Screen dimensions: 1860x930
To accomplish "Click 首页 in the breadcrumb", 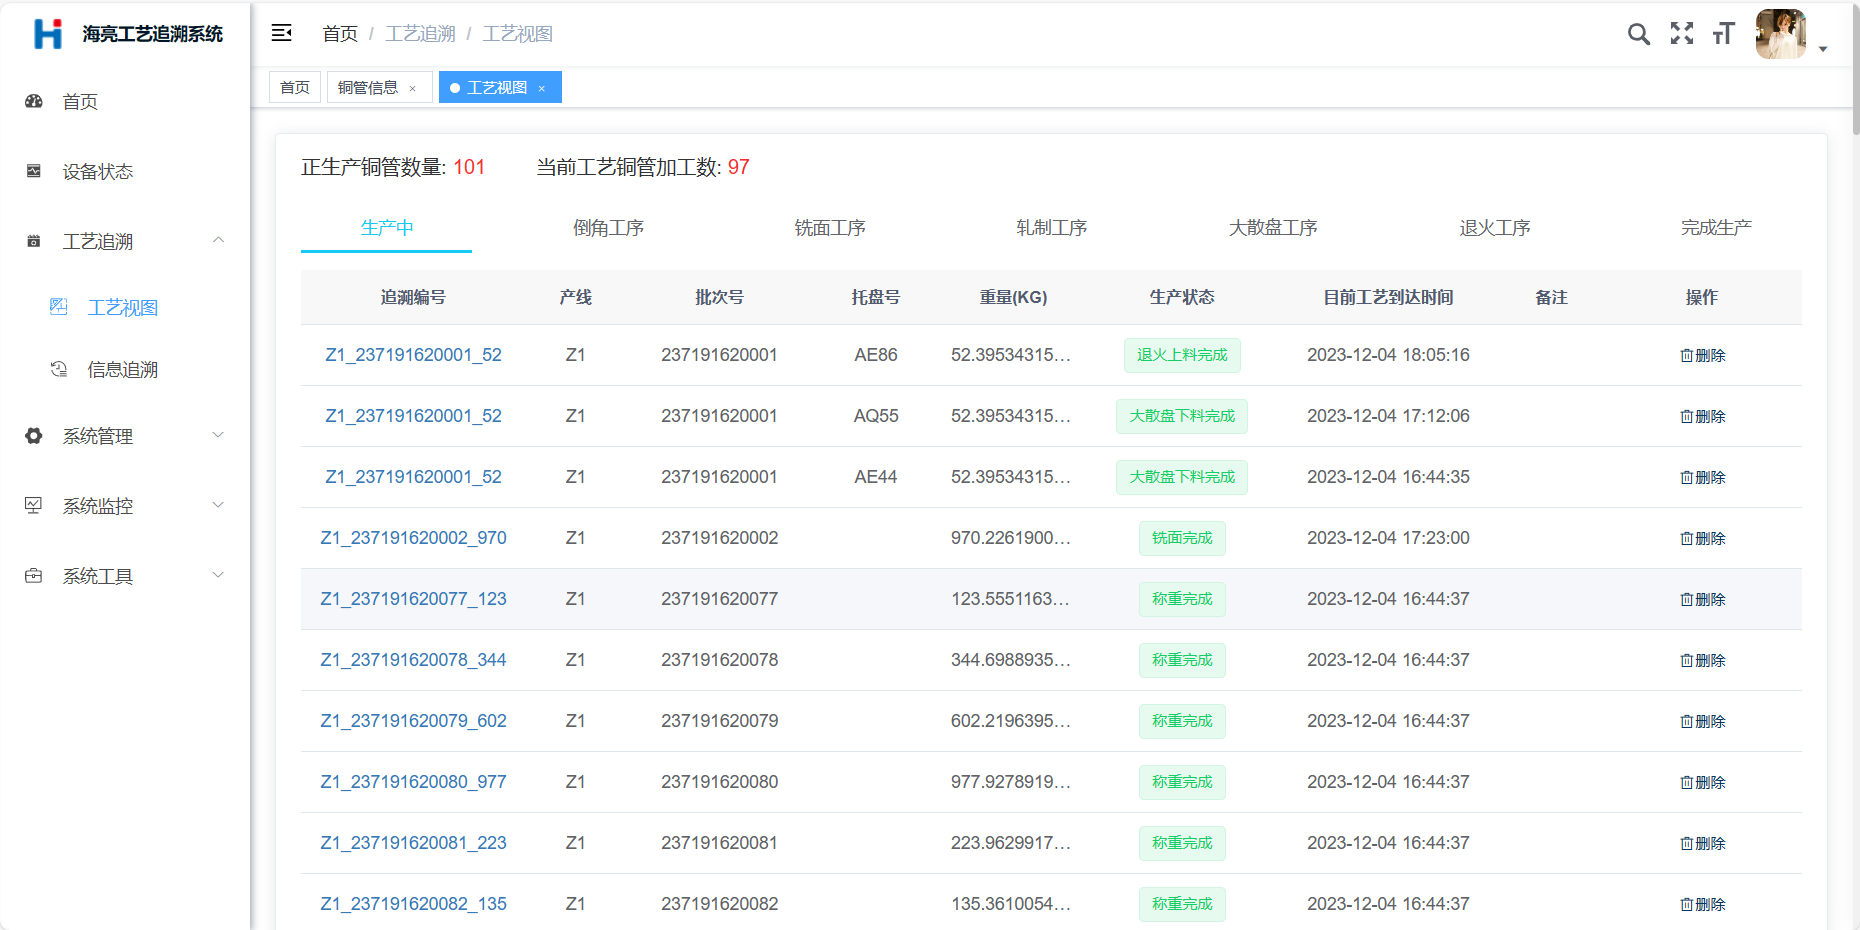I will point(340,34).
